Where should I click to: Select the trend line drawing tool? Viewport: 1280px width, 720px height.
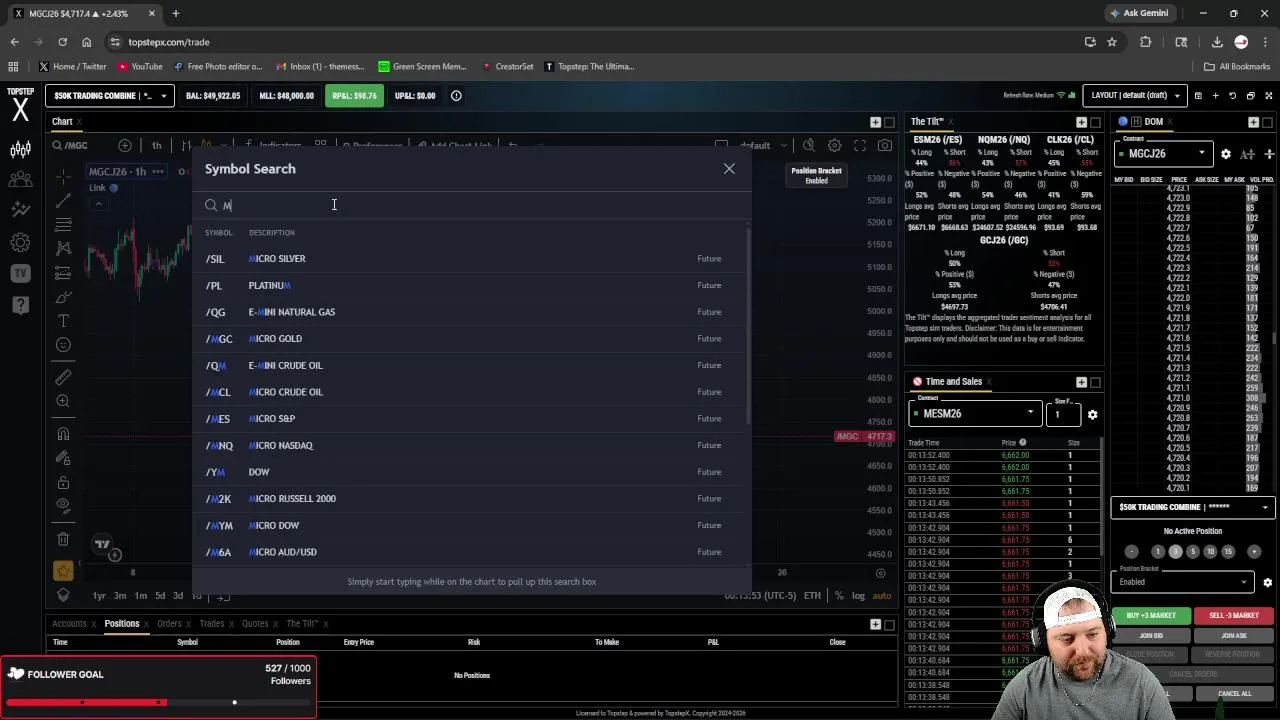point(63,200)
